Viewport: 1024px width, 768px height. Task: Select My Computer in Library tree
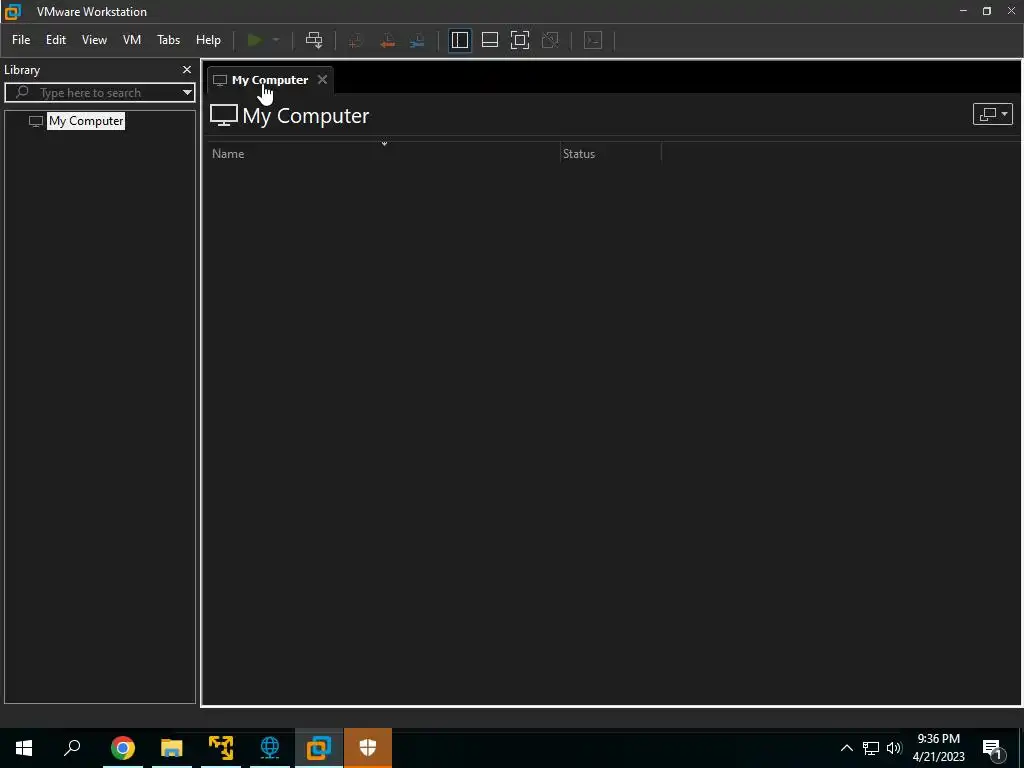point(86,121)
